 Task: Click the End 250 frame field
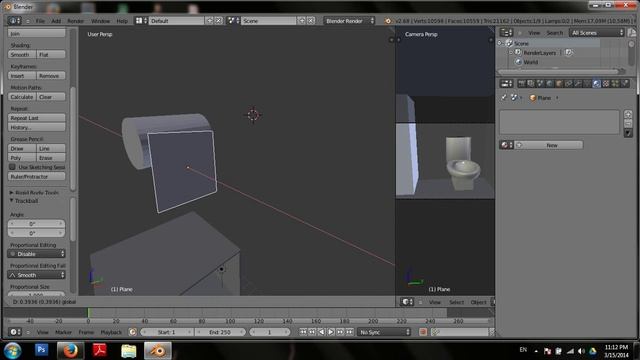click(220, 332)
